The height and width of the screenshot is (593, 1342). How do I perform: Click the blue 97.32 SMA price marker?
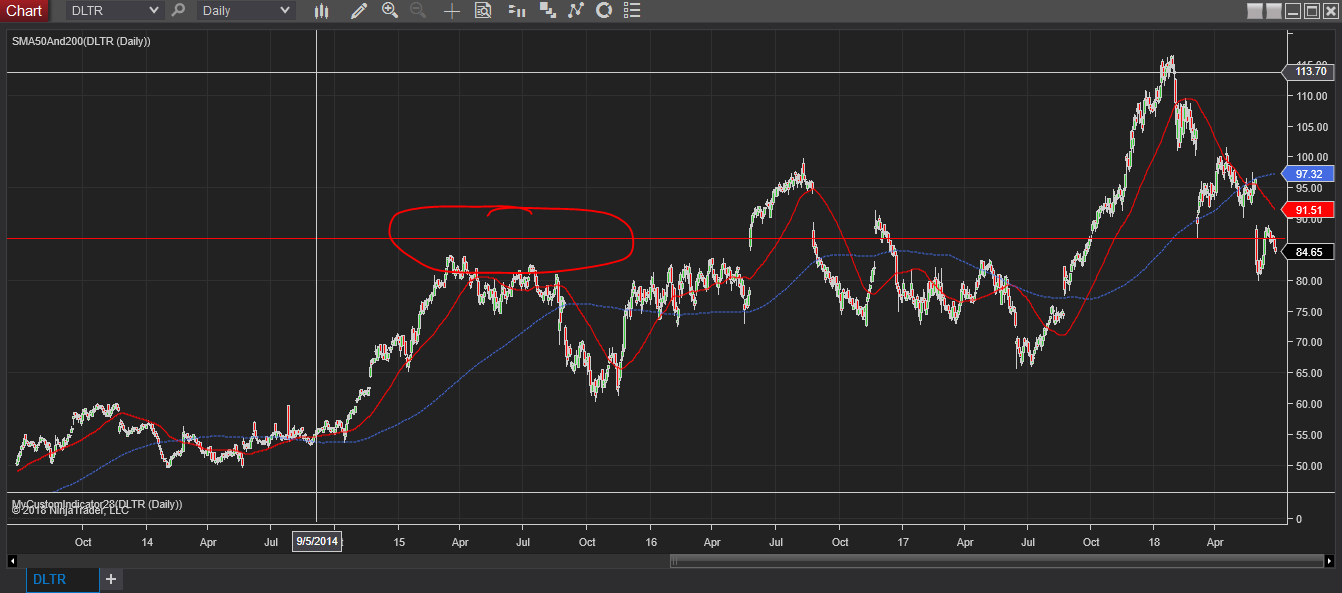pyautogui.click(x=1309, y=174)
